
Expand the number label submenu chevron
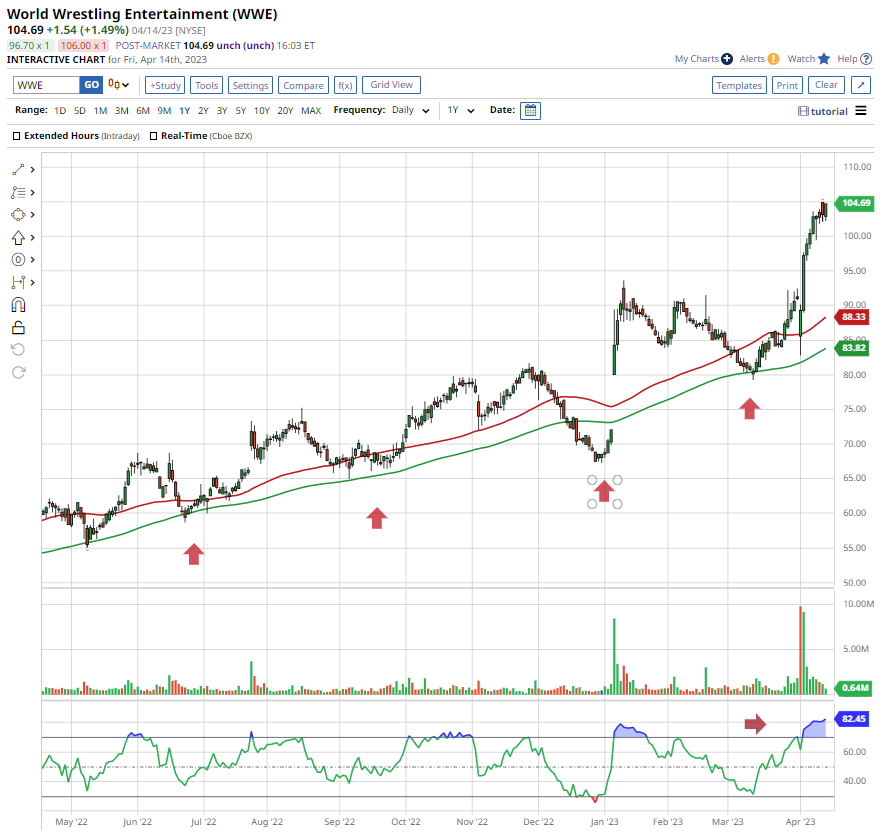tap(32, 260)
